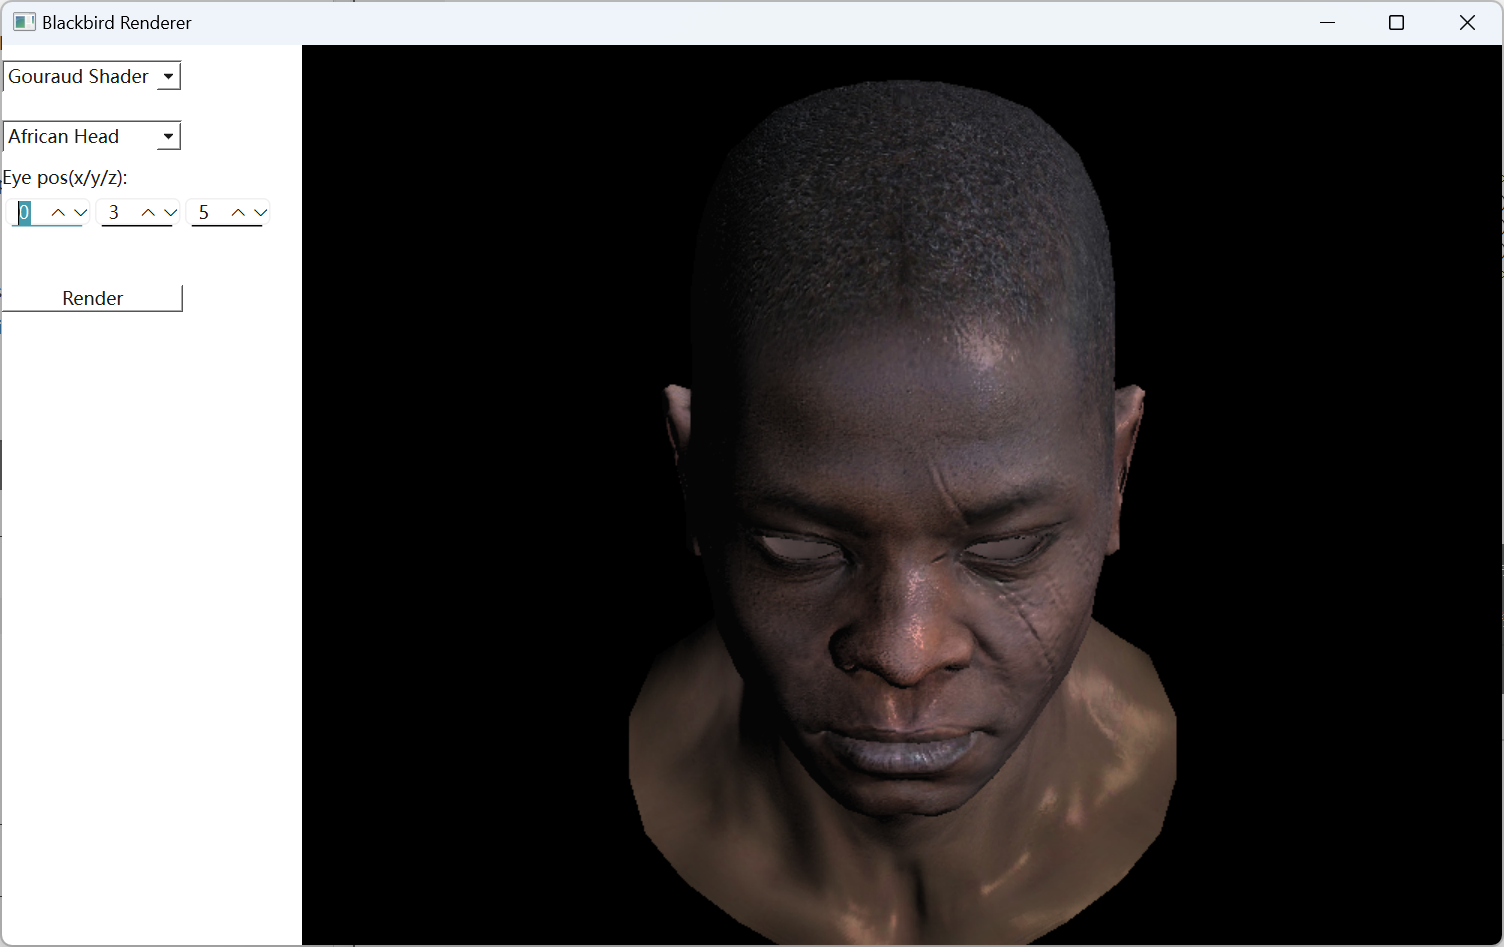Image resolution: width=1504 pixels, height=947 pixels.
Task: Maximize the Blackbird Renderer window
Action: (1397, 22)
